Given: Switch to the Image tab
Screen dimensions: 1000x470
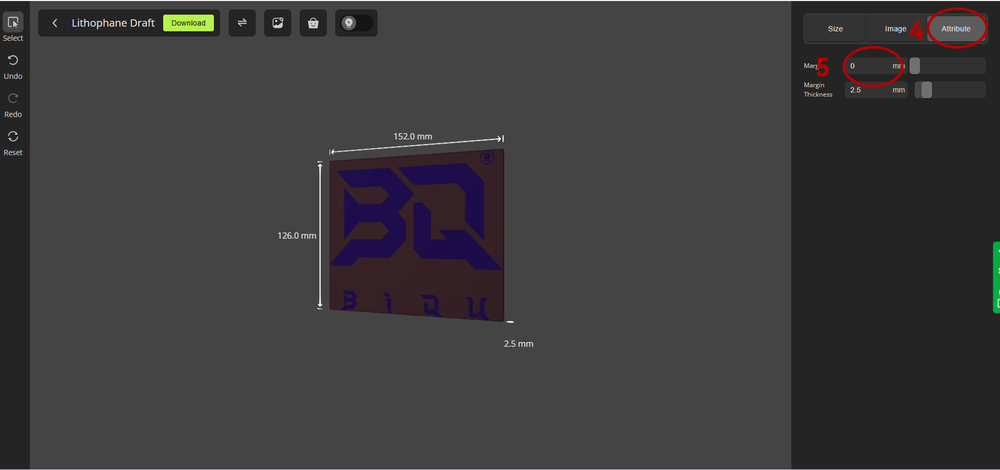Looking at the screenshot, I should tap(895, 29).
